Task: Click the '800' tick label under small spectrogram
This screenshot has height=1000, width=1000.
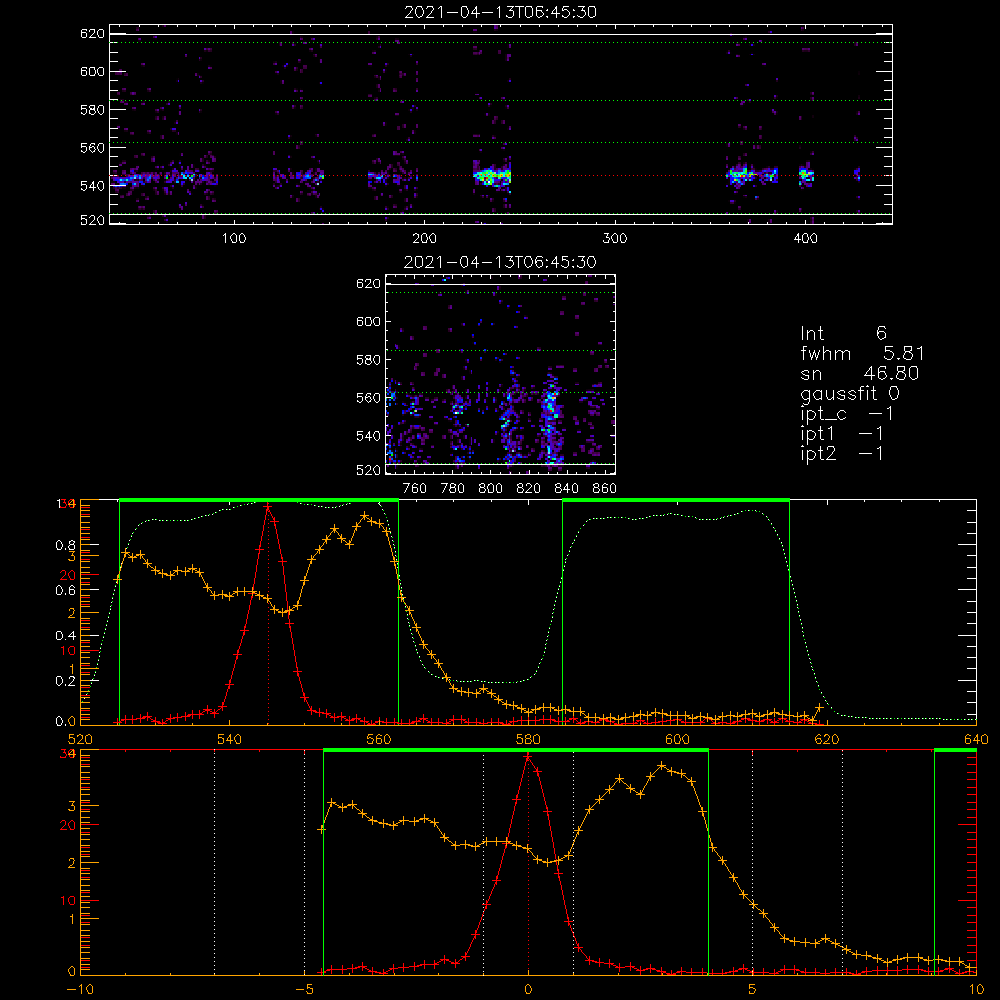Action: [x=490, y=488]
